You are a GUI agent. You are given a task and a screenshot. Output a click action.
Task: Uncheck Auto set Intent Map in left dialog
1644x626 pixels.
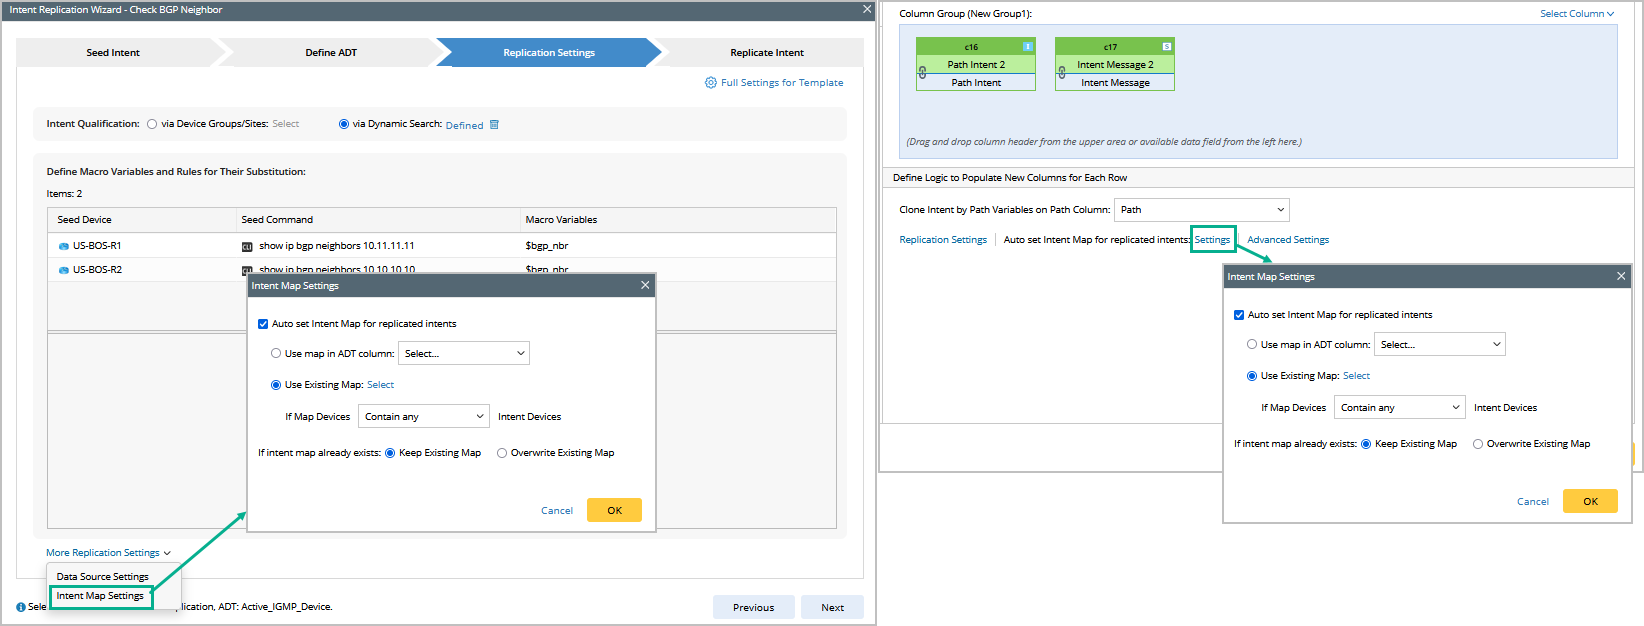263,324
